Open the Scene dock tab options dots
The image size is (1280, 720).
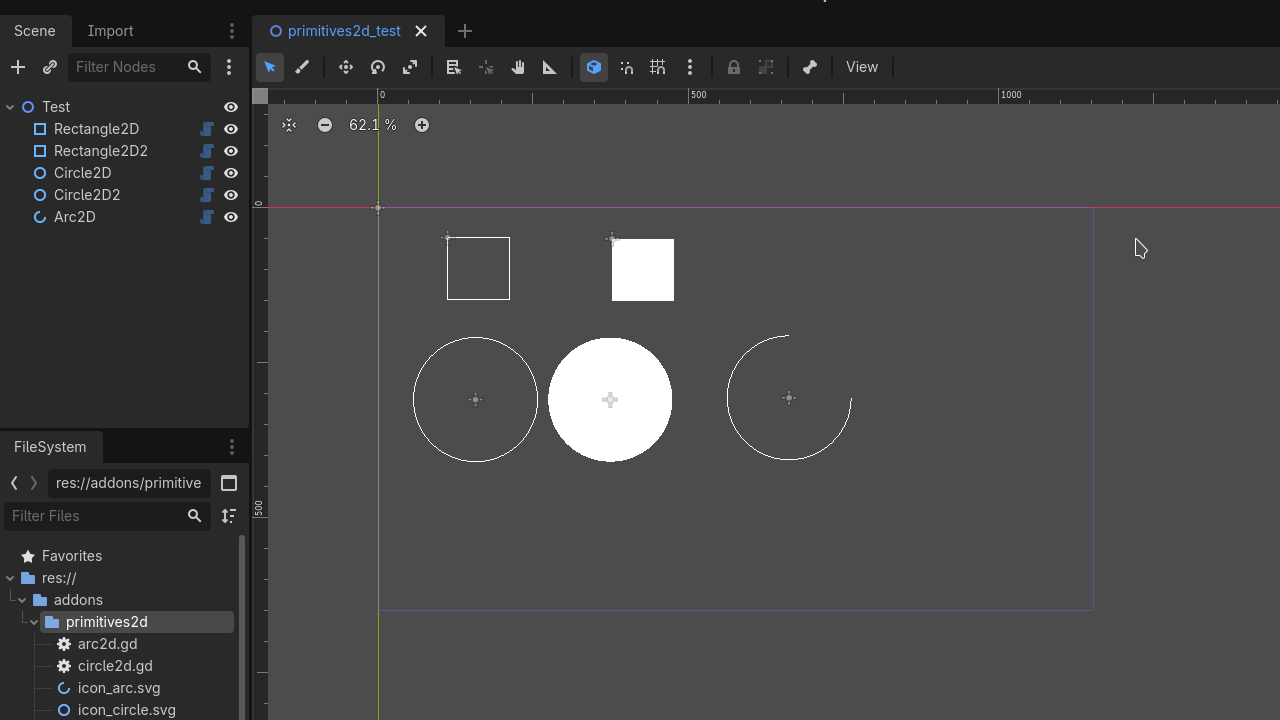click(232, 31)
